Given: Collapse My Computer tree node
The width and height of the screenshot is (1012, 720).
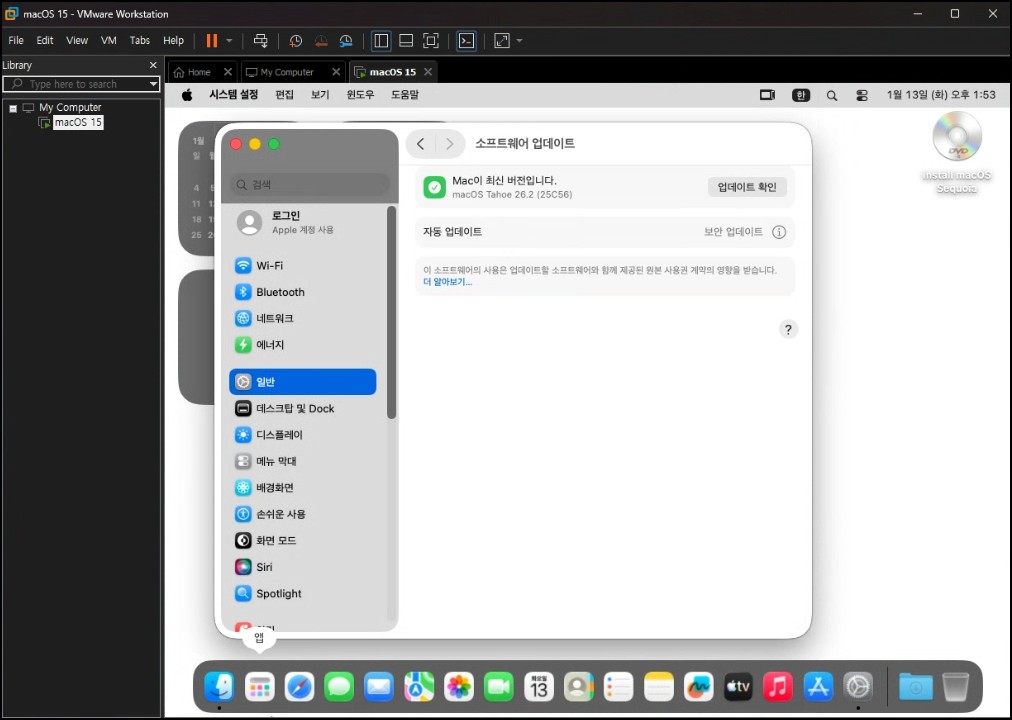Looking at the screenshot, I should pyautogui.click(x=13, y=108).
